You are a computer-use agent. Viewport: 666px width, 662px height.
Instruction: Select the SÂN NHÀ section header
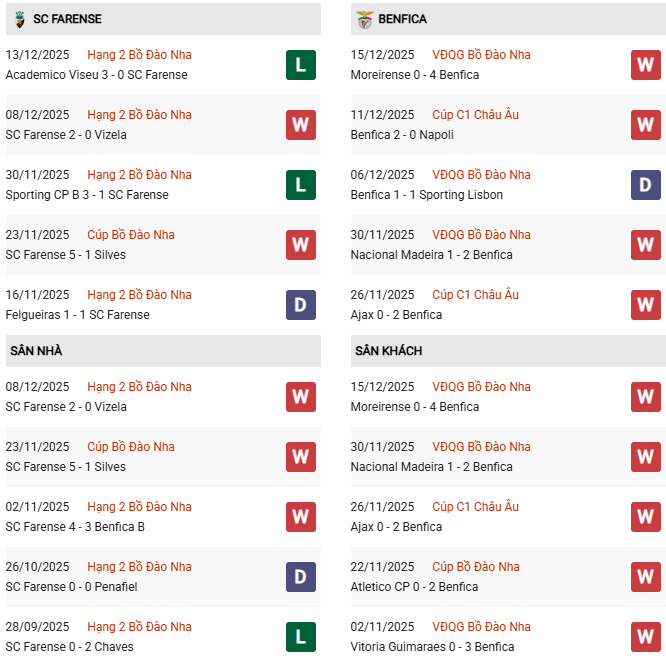(37, 351)
